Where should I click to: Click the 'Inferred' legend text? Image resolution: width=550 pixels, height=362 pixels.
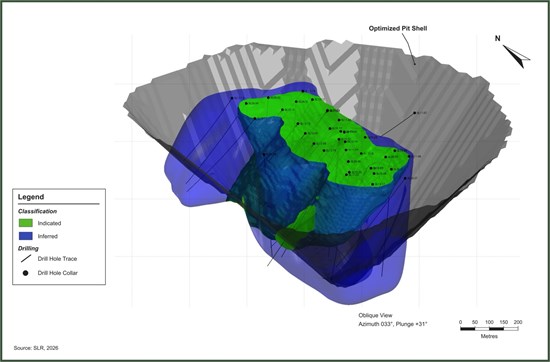pyautogui.click(x=48, y=236)
